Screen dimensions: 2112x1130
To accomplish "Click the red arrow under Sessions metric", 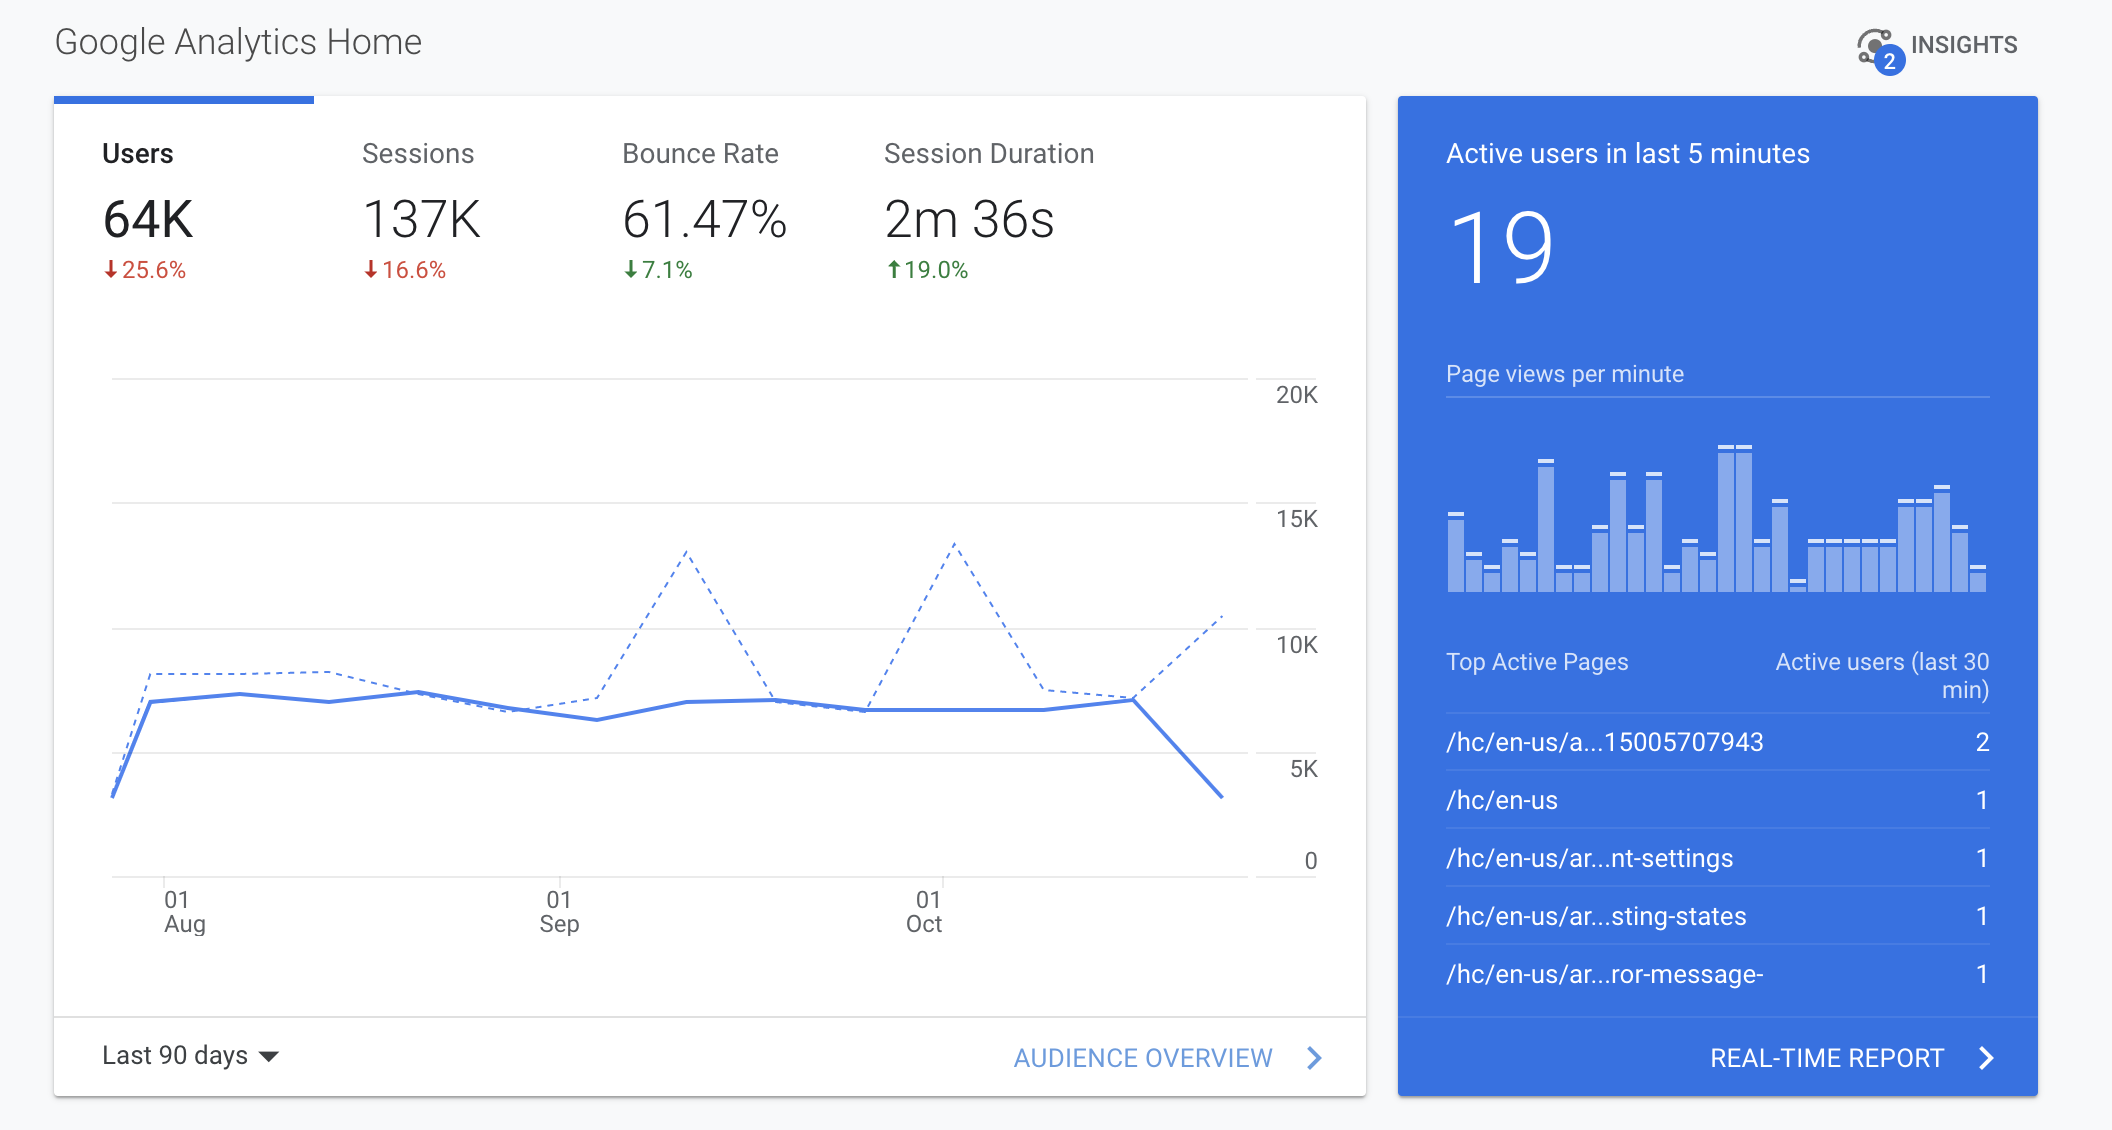I will 371,268.
